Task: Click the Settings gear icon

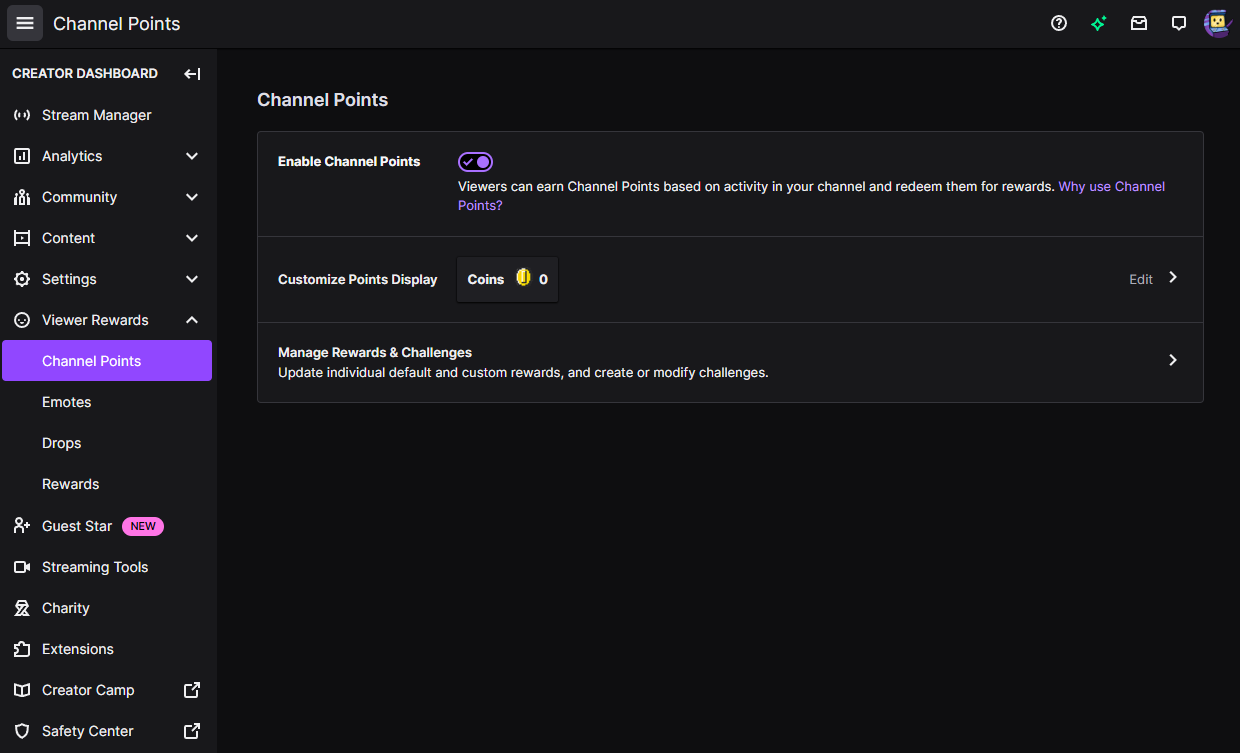Action: (x=22, y=279)
